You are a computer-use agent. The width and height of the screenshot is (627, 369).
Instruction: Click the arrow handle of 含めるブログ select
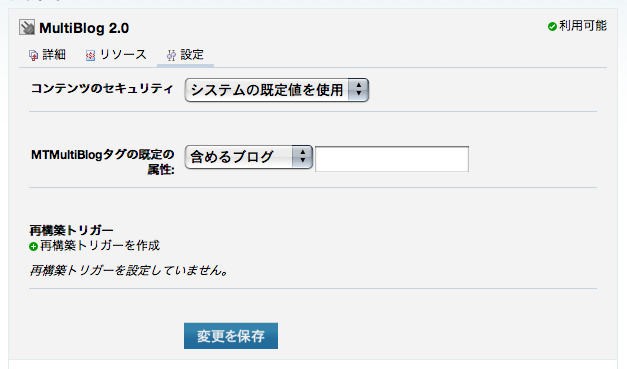pos(302,157)
